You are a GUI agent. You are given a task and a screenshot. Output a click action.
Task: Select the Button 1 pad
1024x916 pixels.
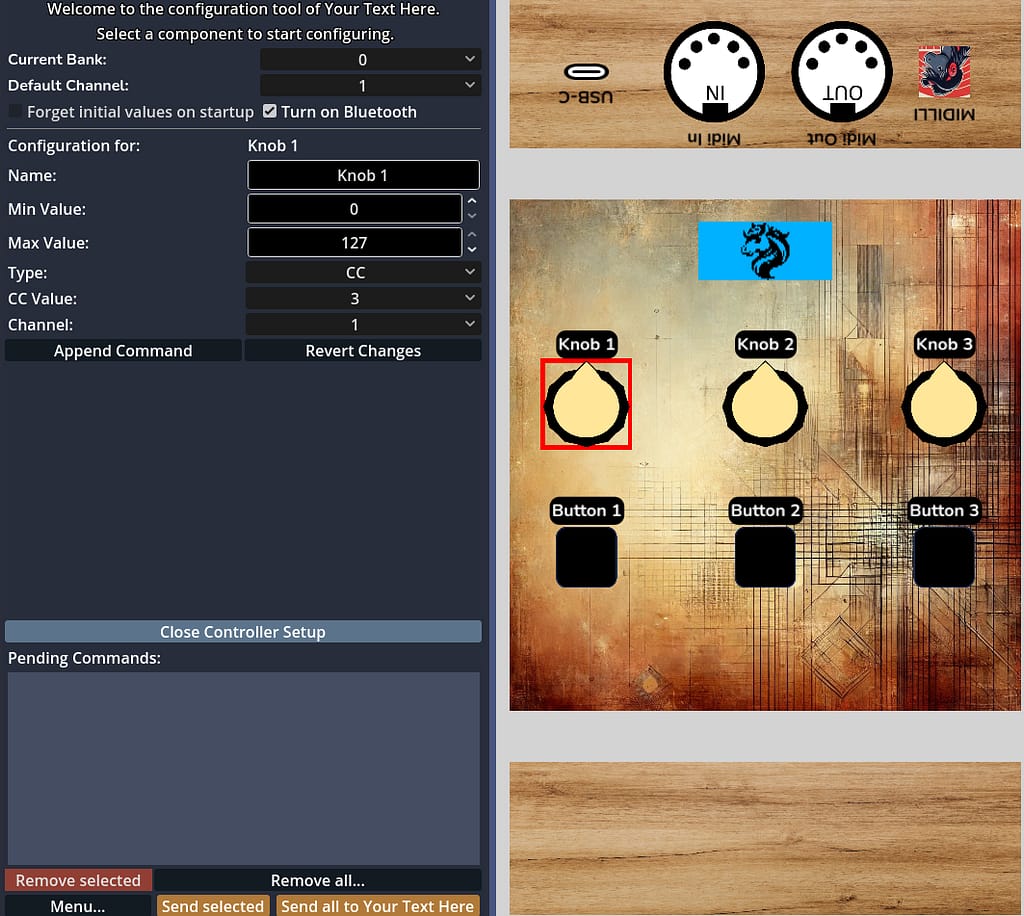pyautogui.click(x=586, y=557)
